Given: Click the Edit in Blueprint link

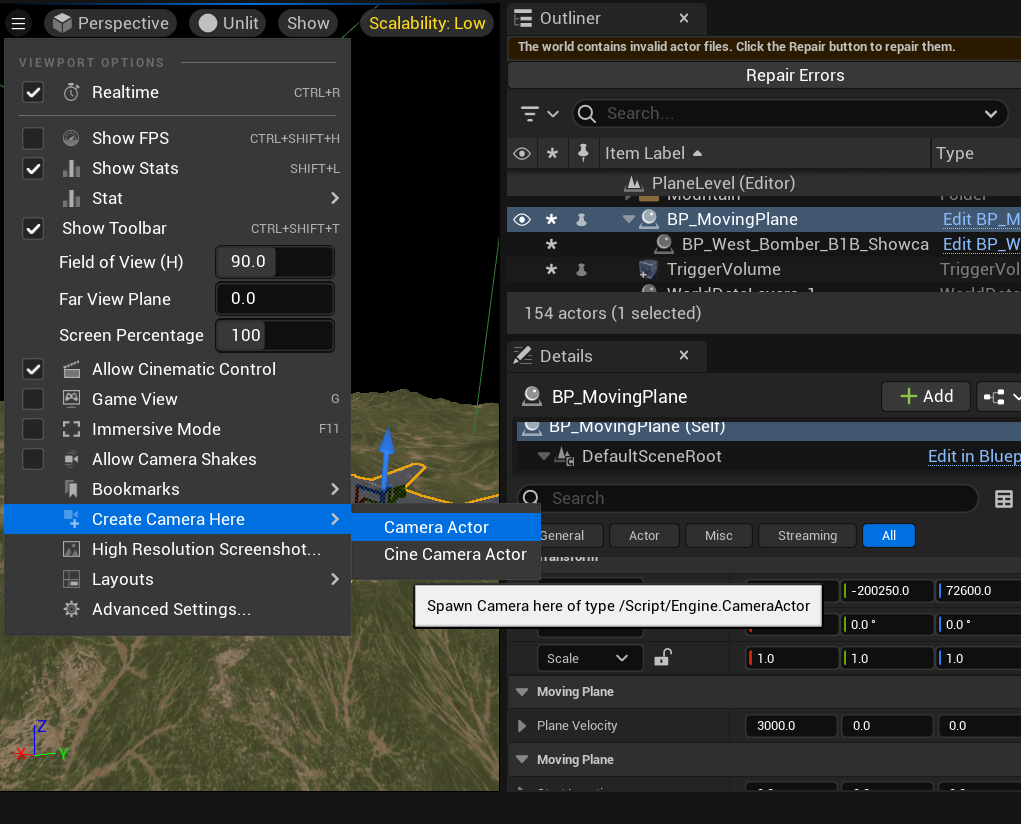Looking at the screenshot, I should [974, 457].
